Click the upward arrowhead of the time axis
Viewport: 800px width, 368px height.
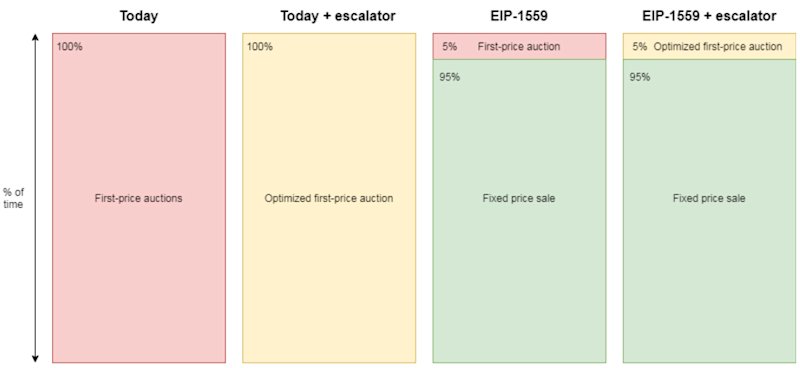[x=35, y=39]
